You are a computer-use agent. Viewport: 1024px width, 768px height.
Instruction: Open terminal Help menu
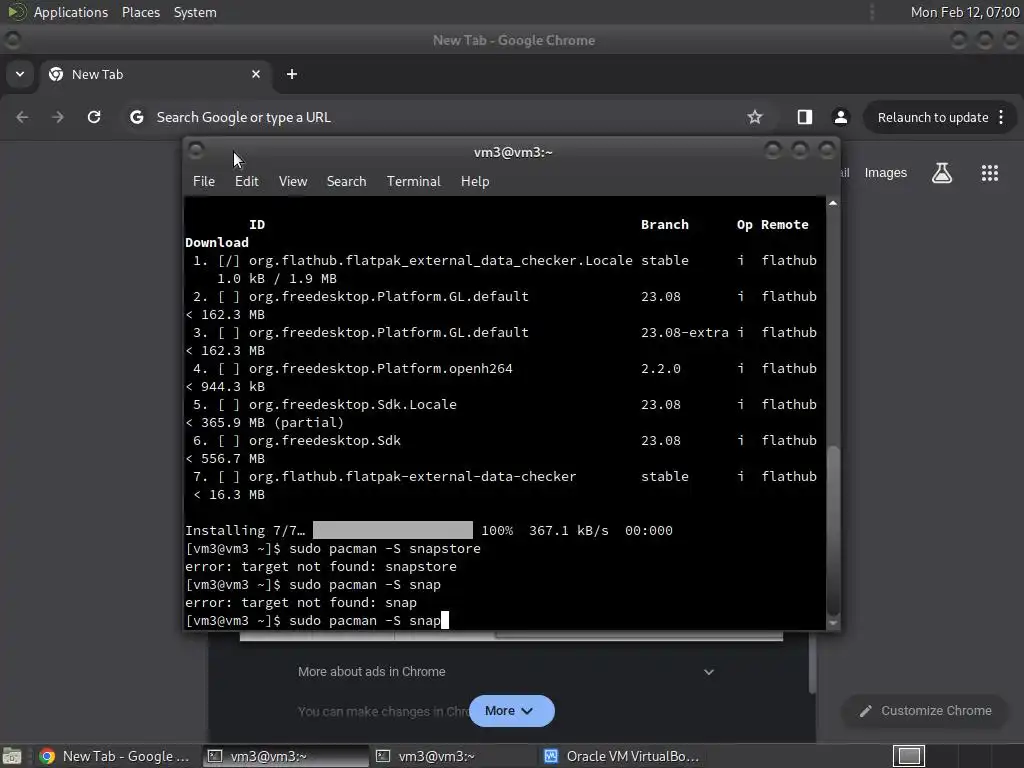[475, 182]
